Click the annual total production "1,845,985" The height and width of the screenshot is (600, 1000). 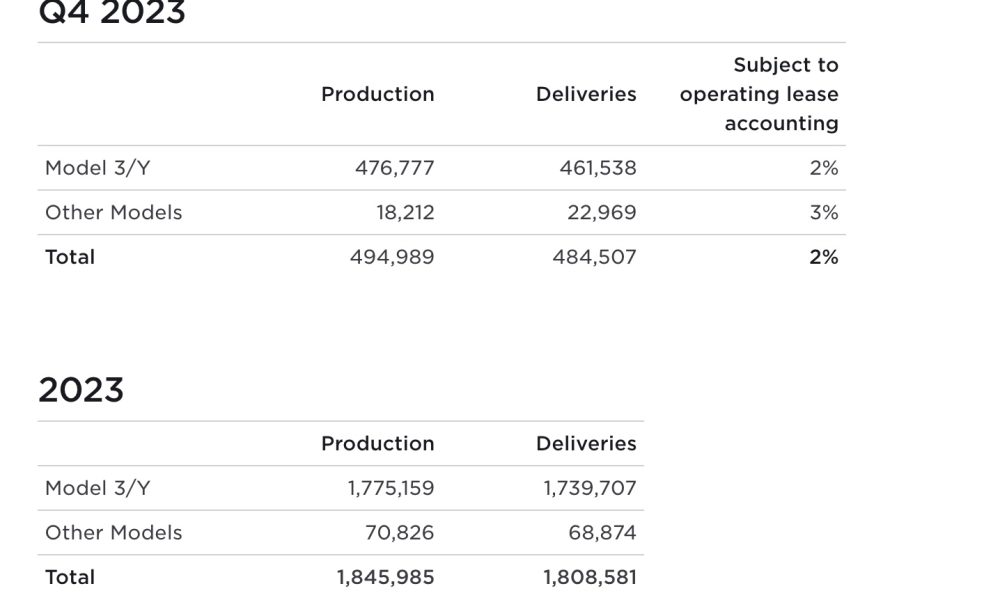(386, 578)
